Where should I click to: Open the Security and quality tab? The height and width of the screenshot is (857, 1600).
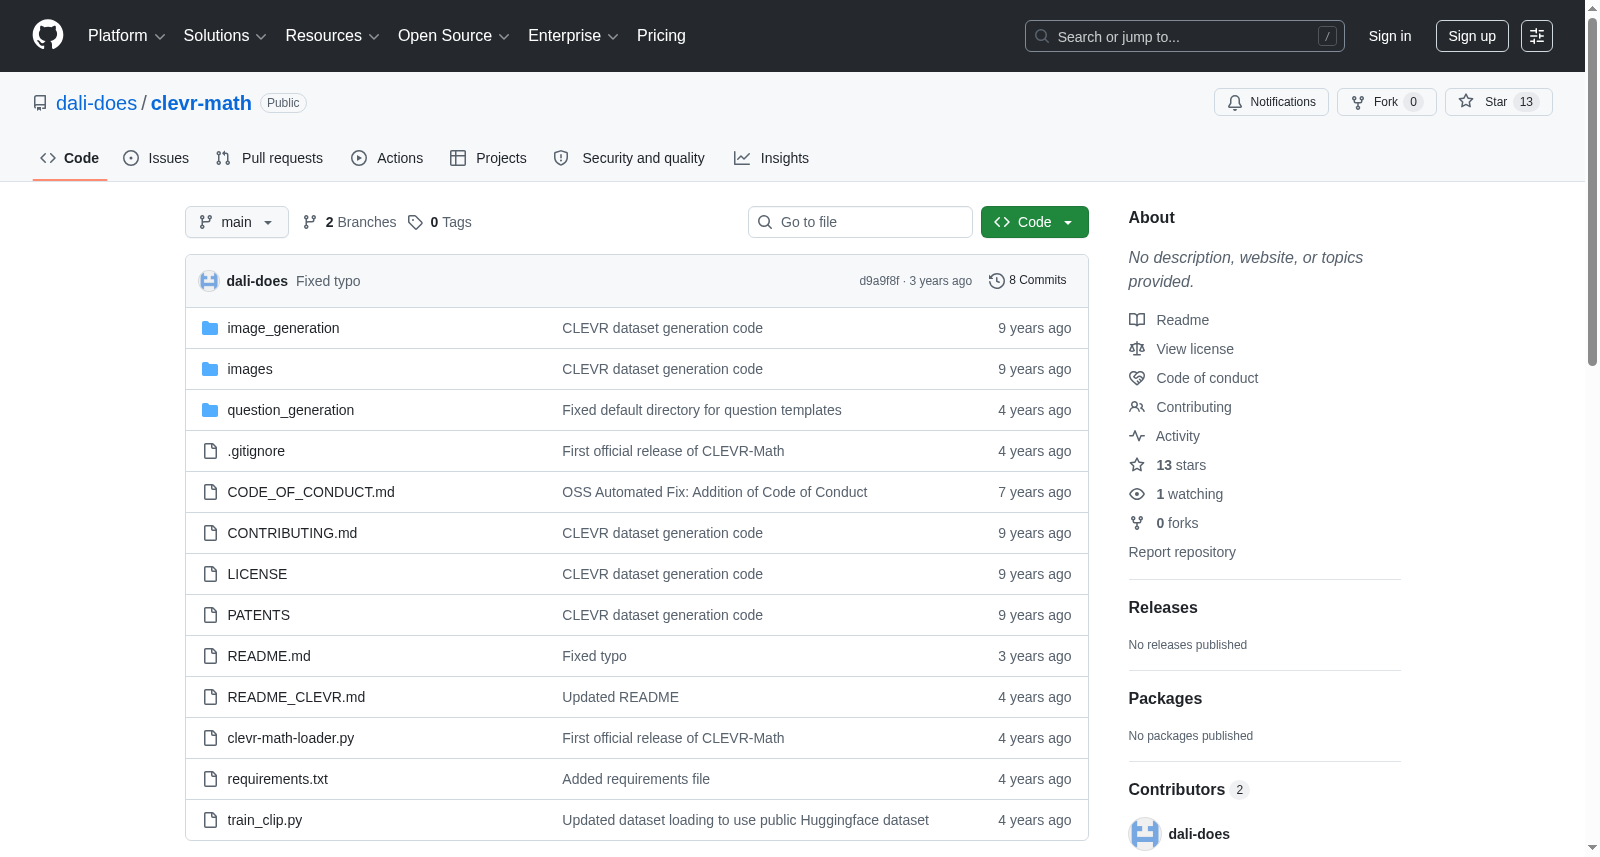tap(629, 158)
